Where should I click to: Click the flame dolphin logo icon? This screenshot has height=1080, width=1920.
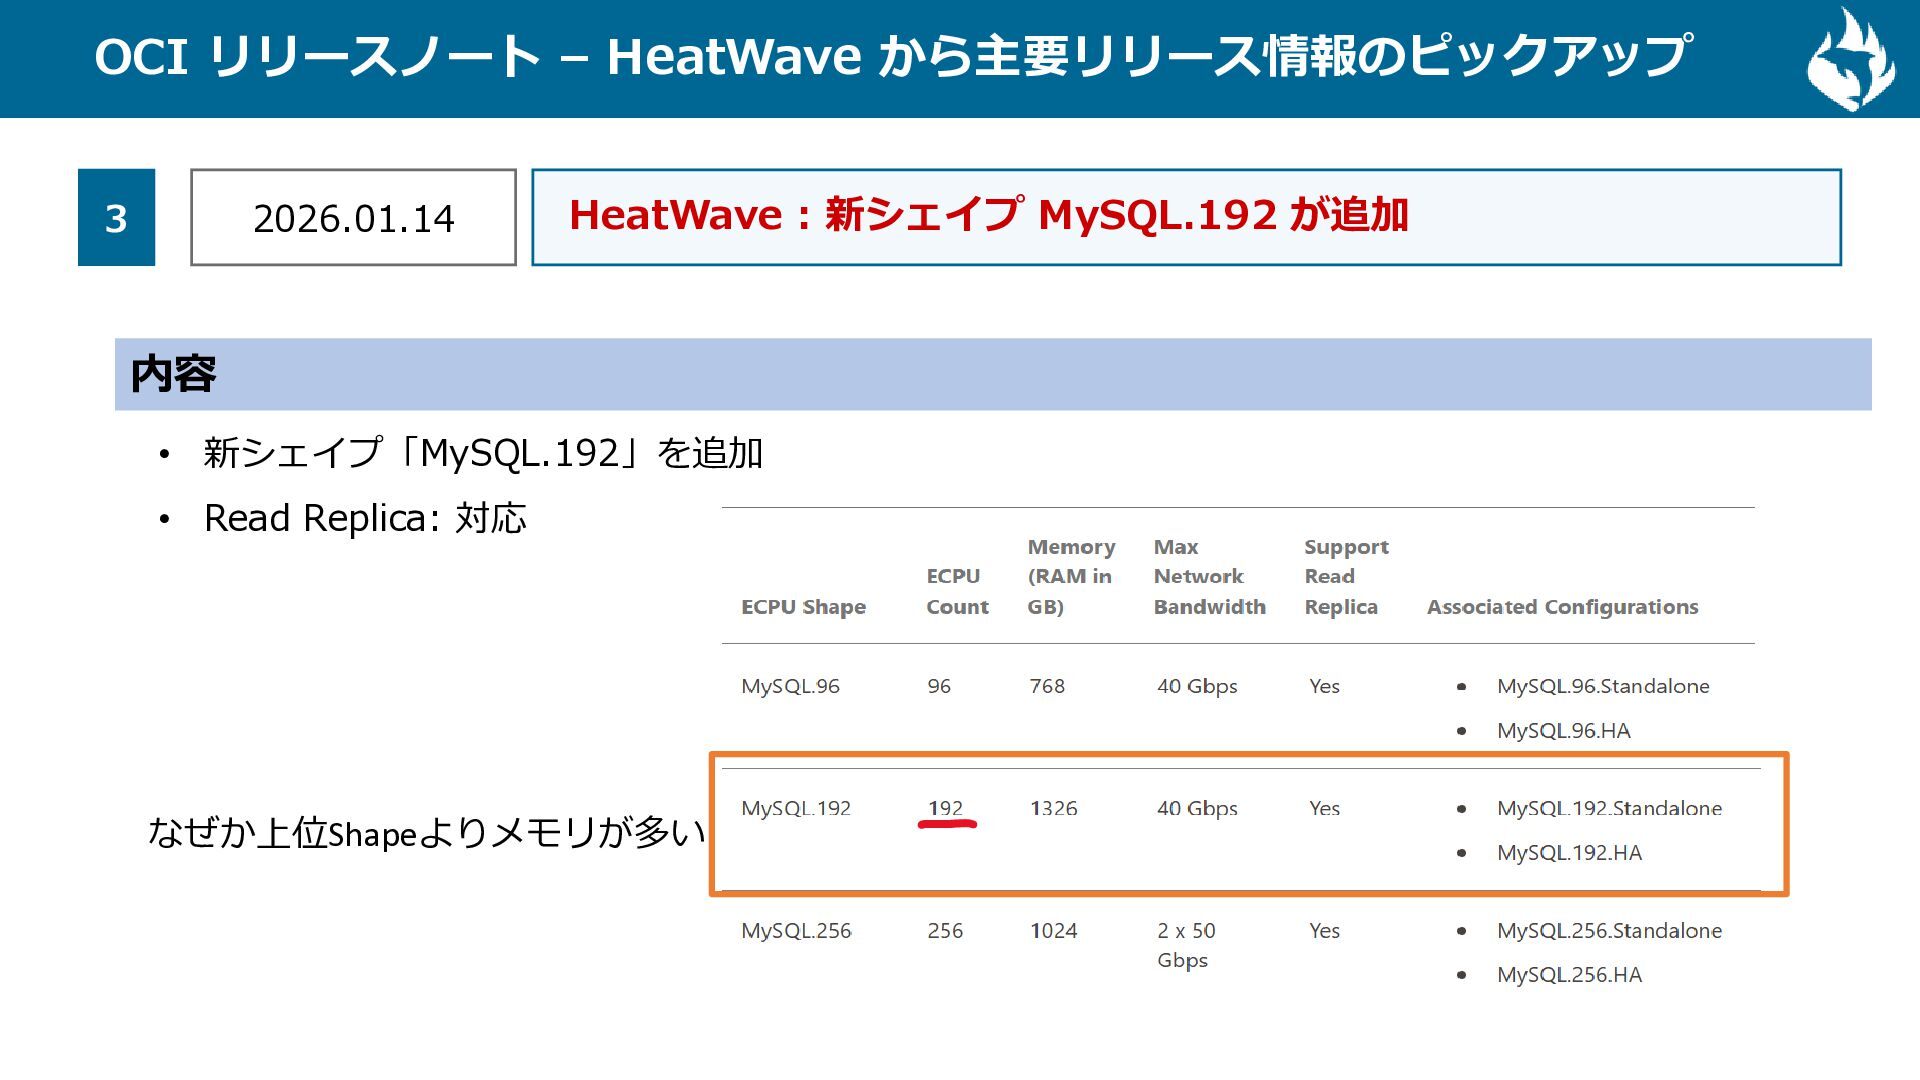(x=1851, y=60)
